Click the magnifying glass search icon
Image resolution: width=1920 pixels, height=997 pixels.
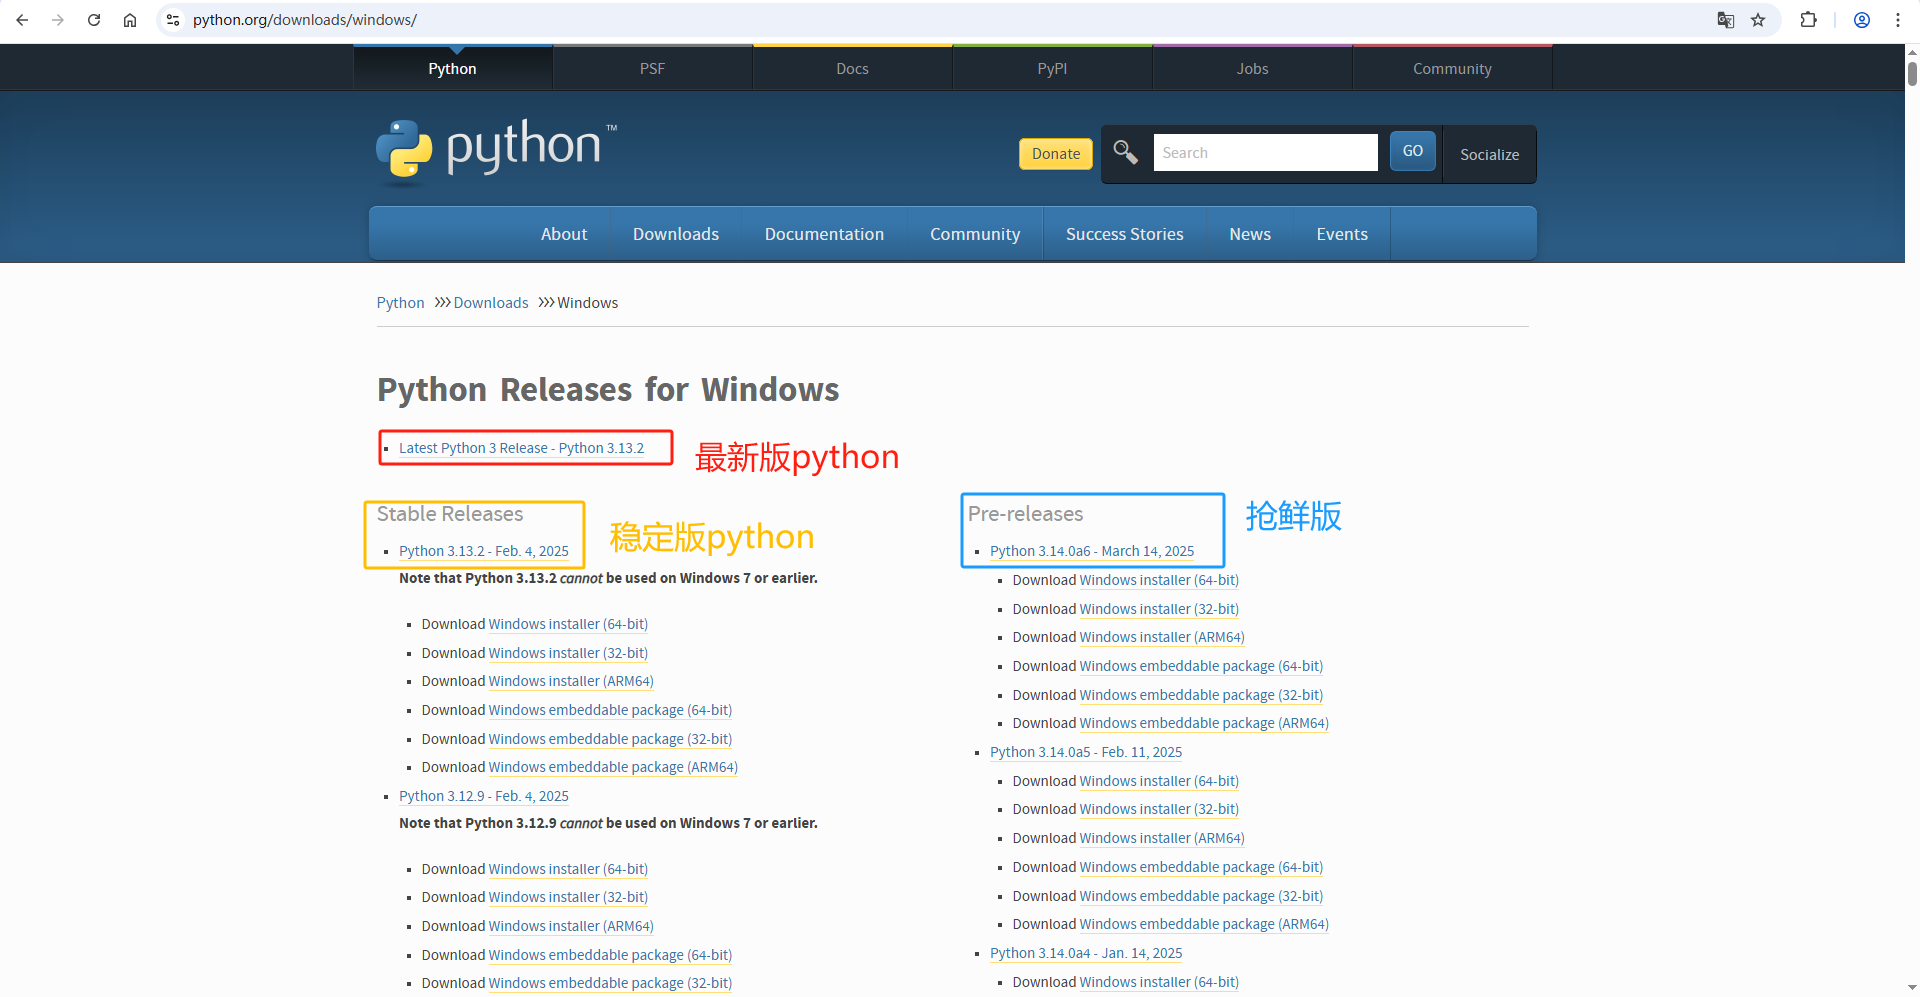[1126, 152]
